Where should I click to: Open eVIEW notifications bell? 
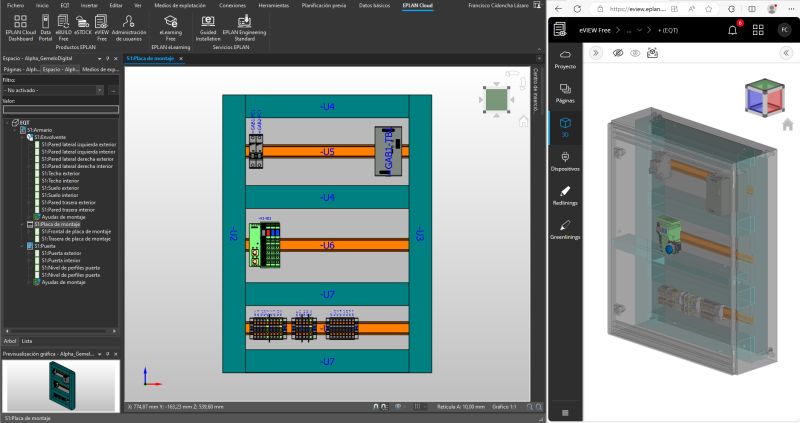click(x=733, y=29)
